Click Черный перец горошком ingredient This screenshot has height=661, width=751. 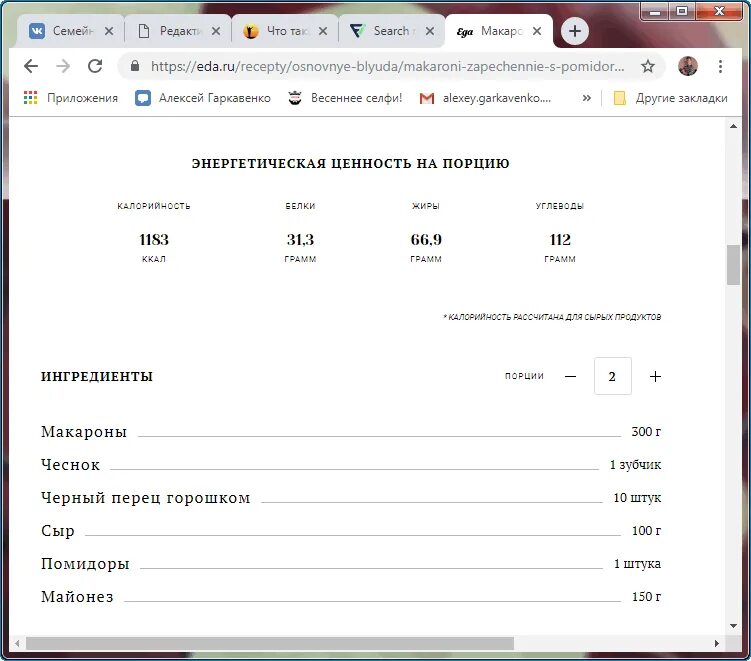point(146,498)
